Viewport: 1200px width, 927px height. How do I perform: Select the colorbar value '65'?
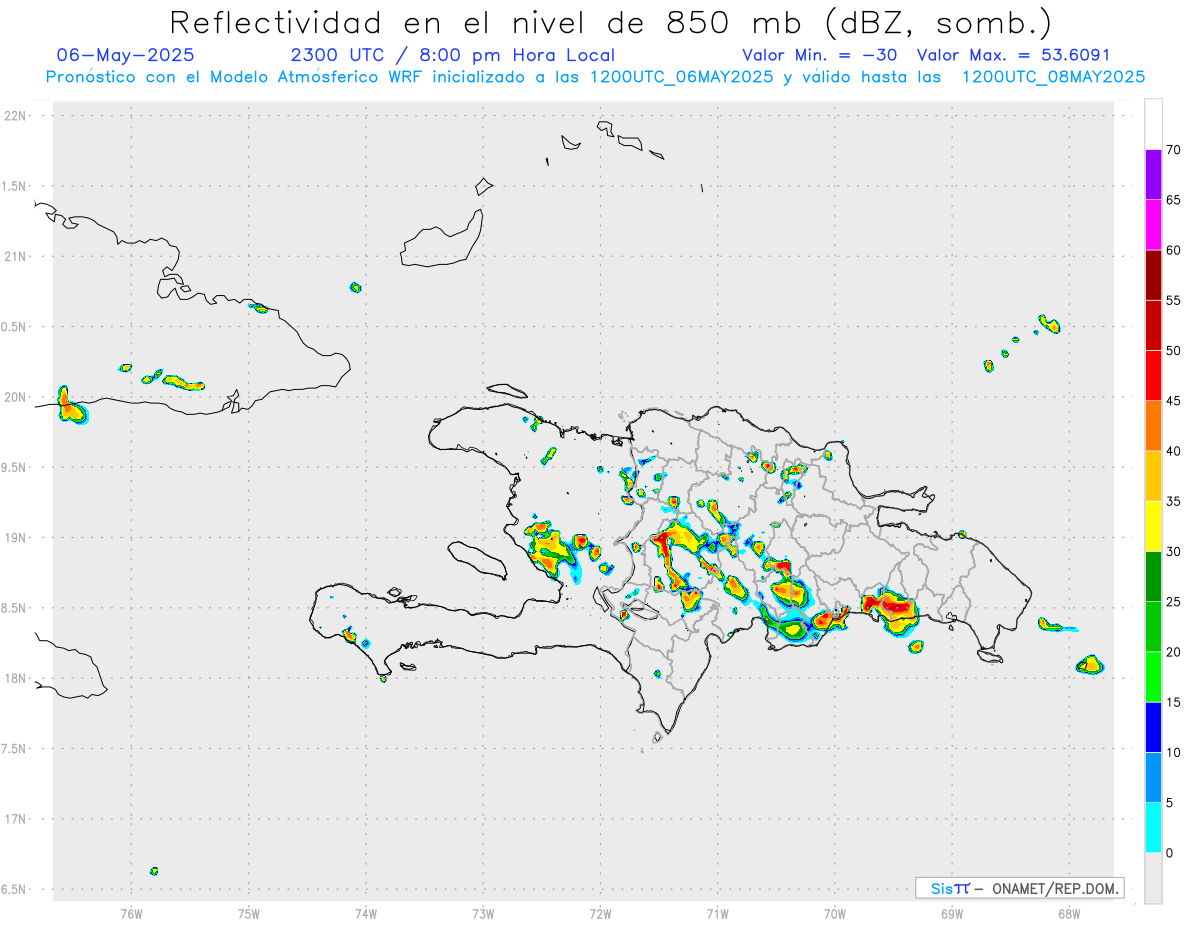(x=1174, y=200)
